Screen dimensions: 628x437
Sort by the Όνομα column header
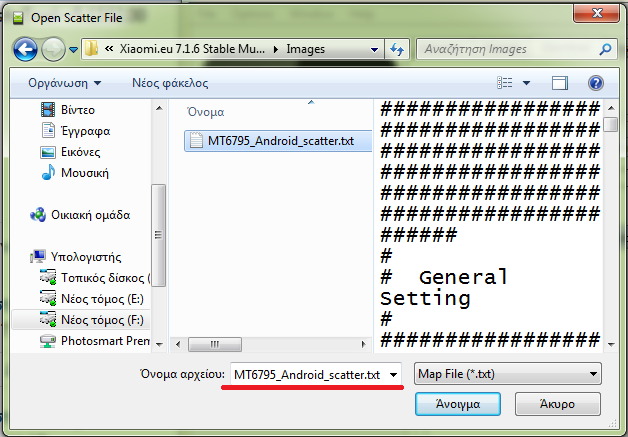pyautogui.click(x=205, y=112)
